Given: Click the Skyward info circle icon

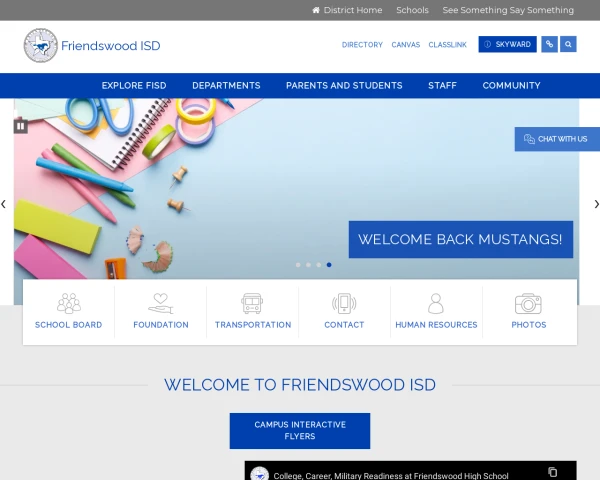Looking at the screenshot, I should click(488, 44).
